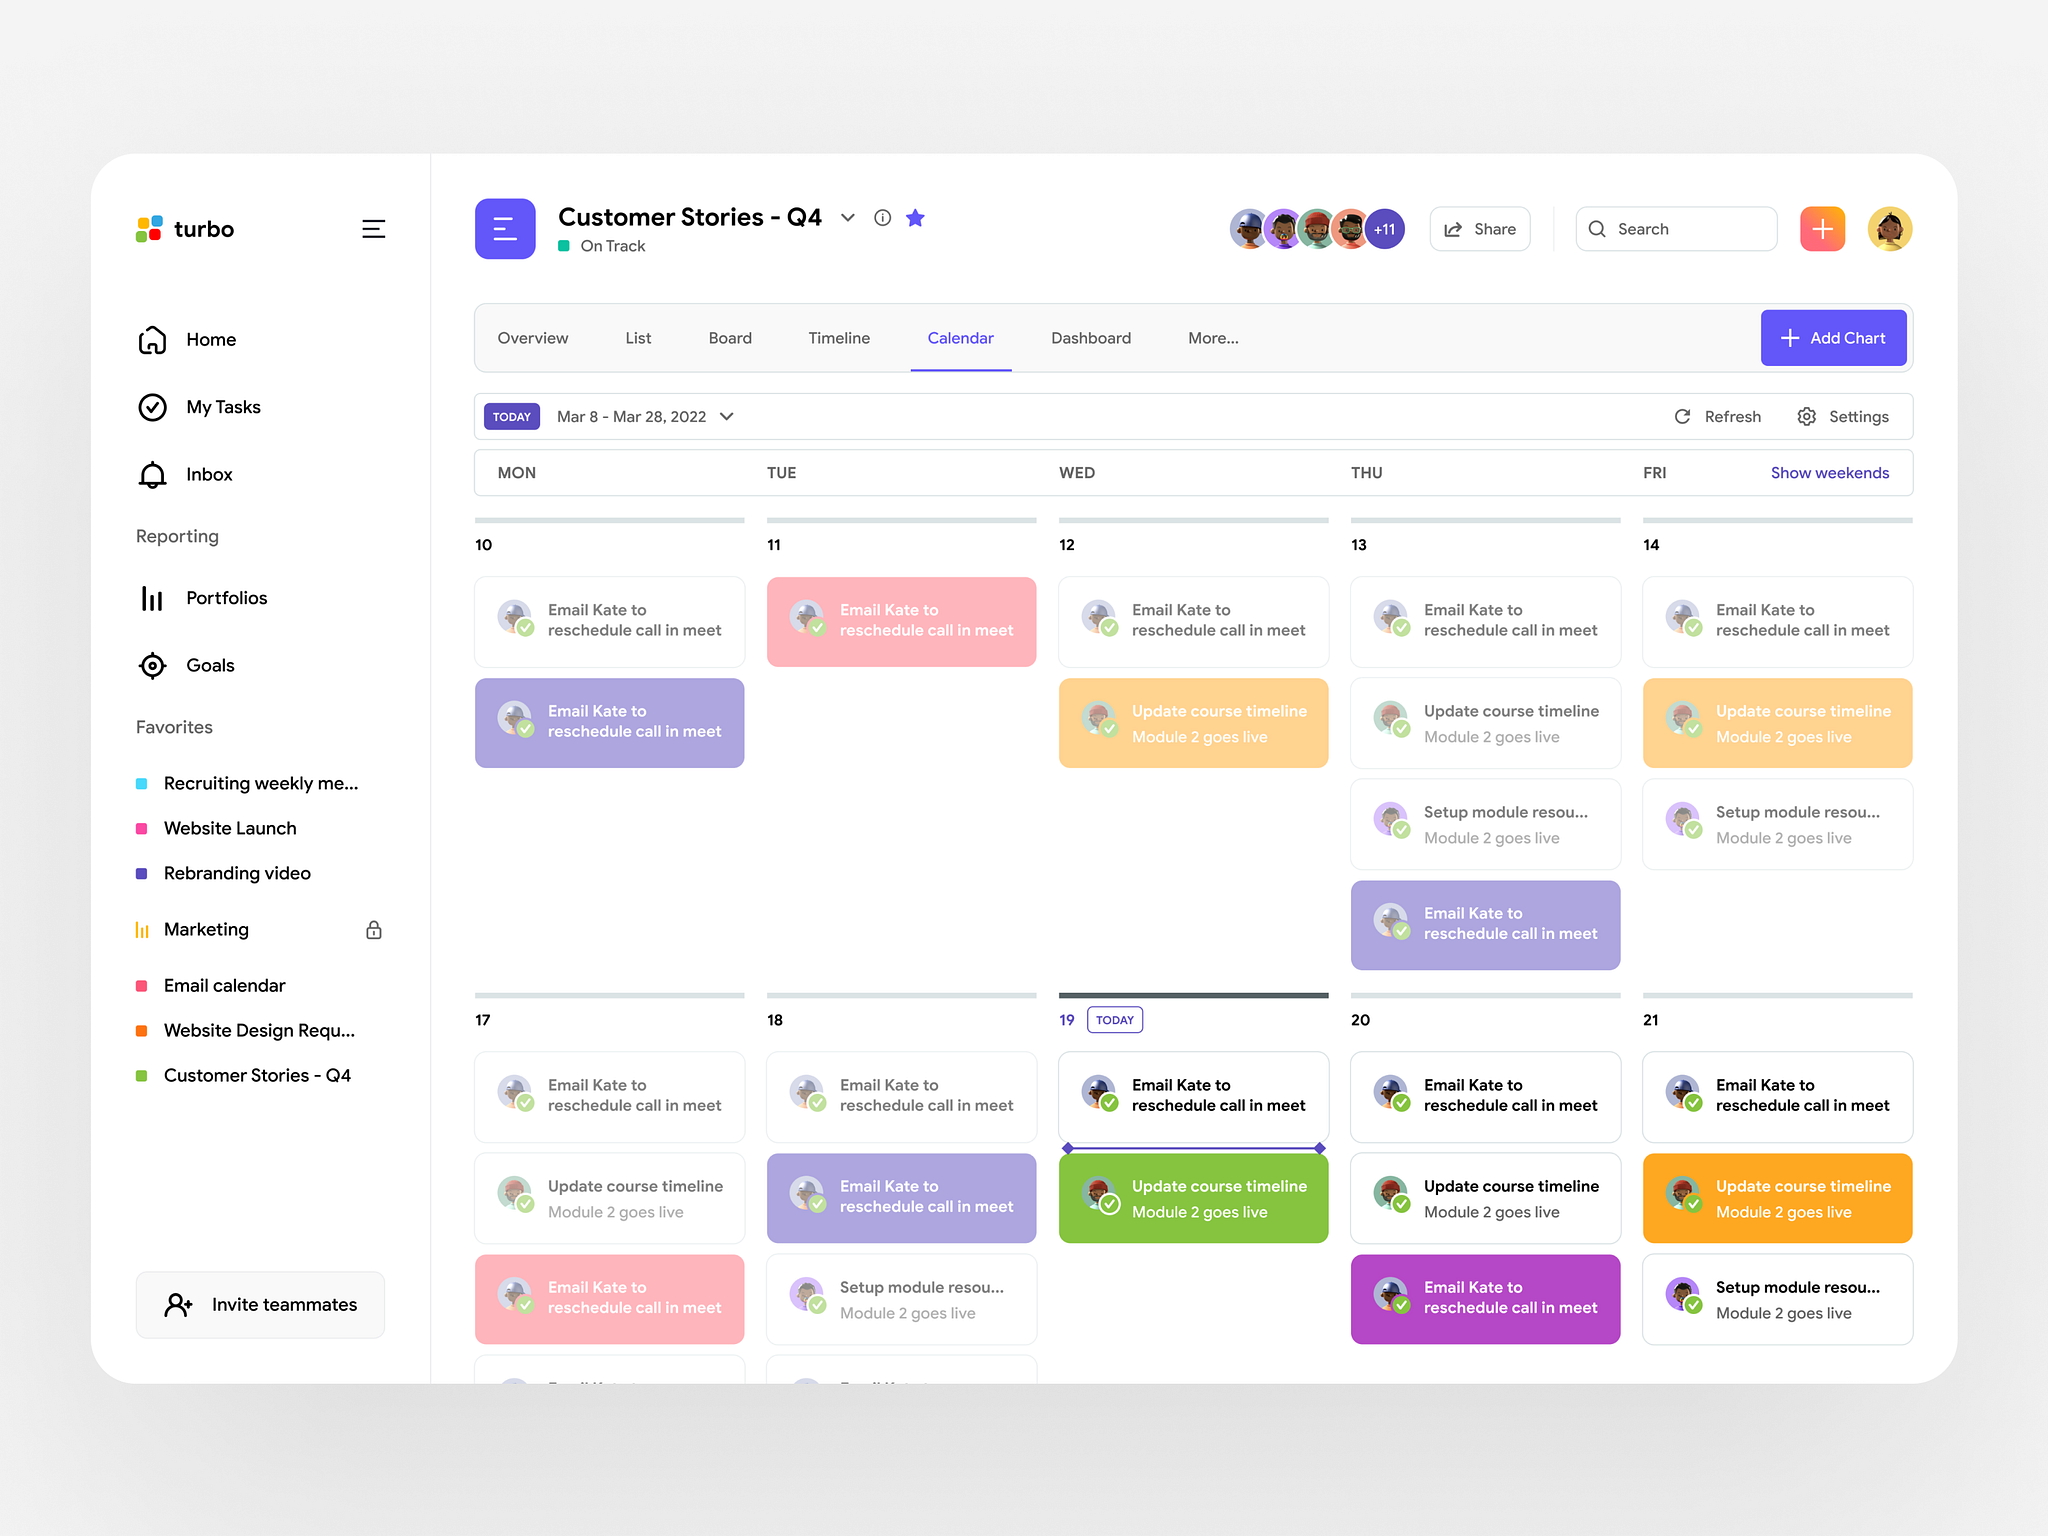Switch to the Timeline tab

point(837,337)
